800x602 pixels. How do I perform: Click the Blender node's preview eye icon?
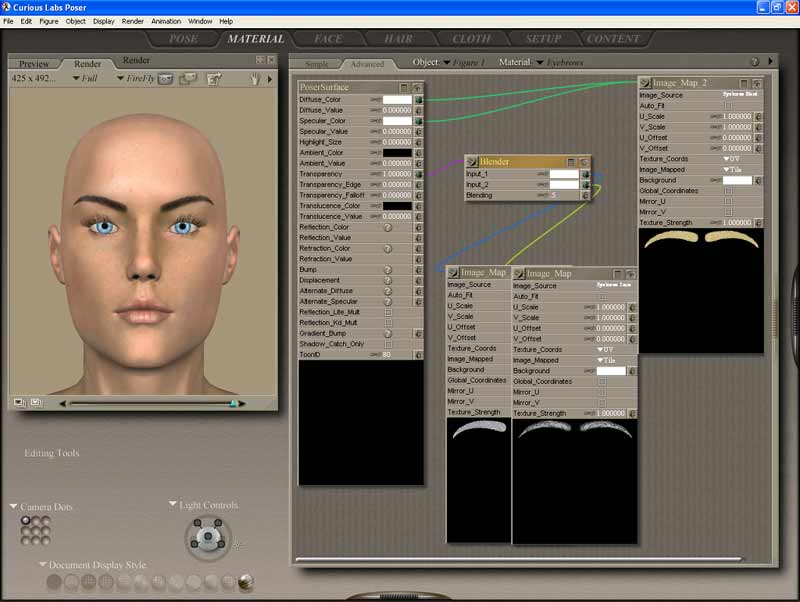[x=584, y=161]
